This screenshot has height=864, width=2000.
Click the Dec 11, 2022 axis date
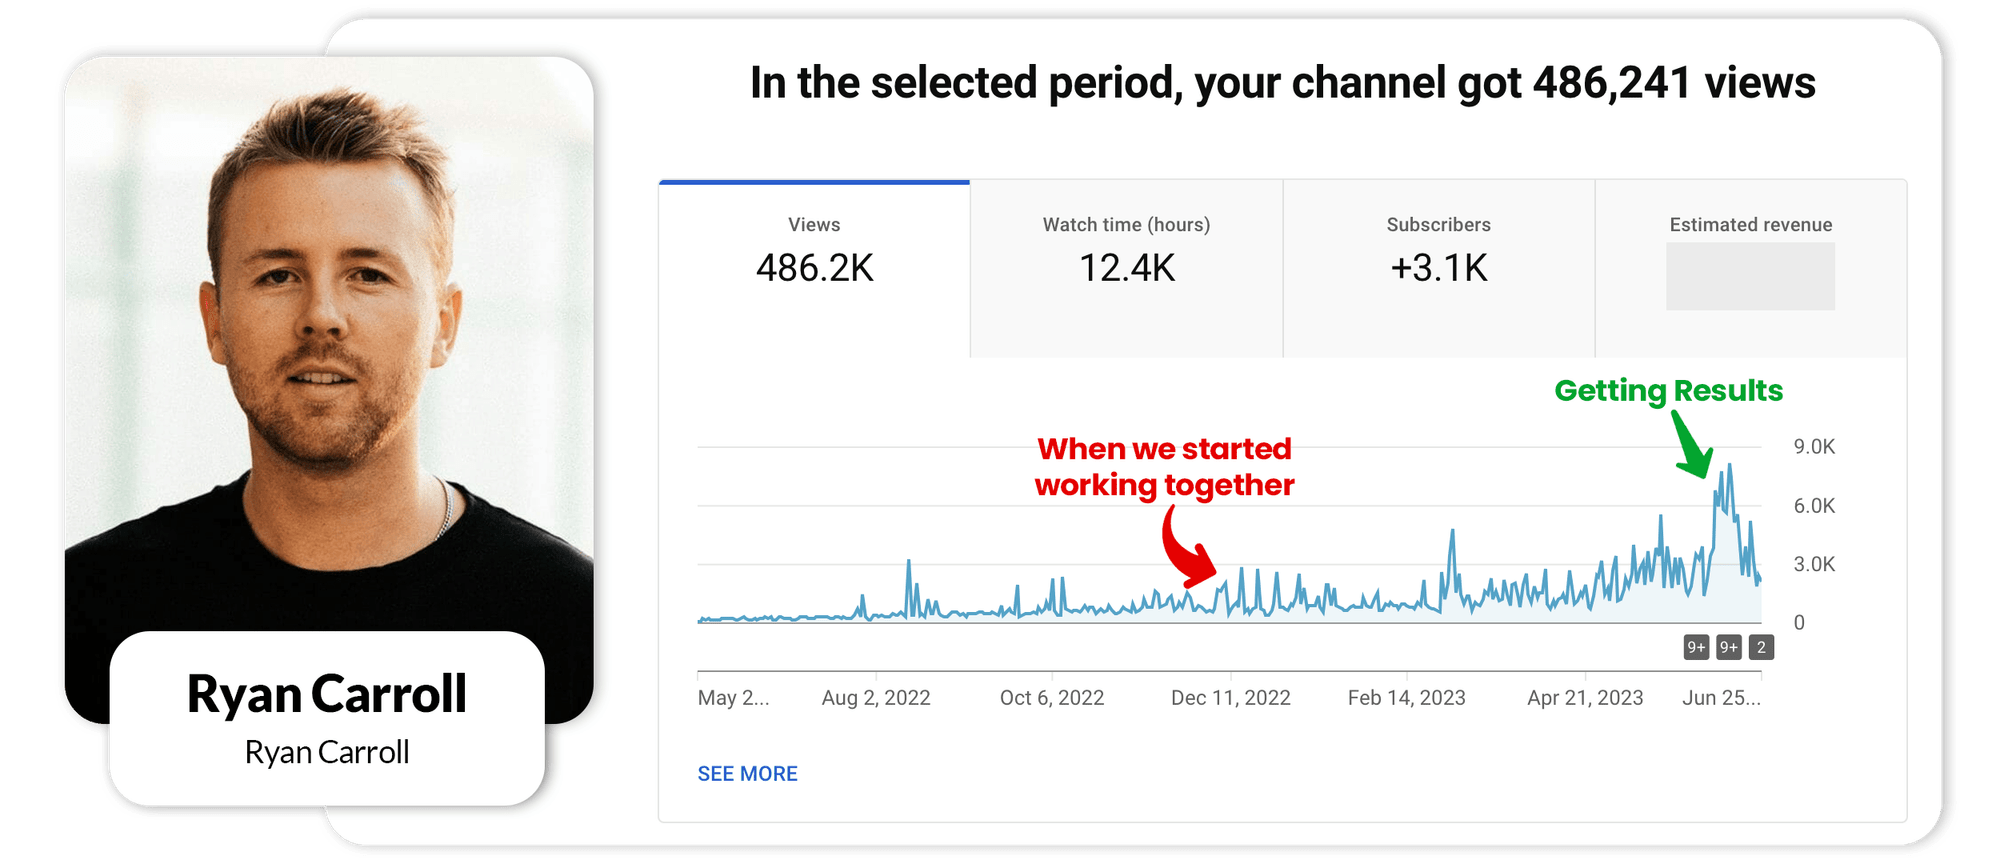(1231, 698)
